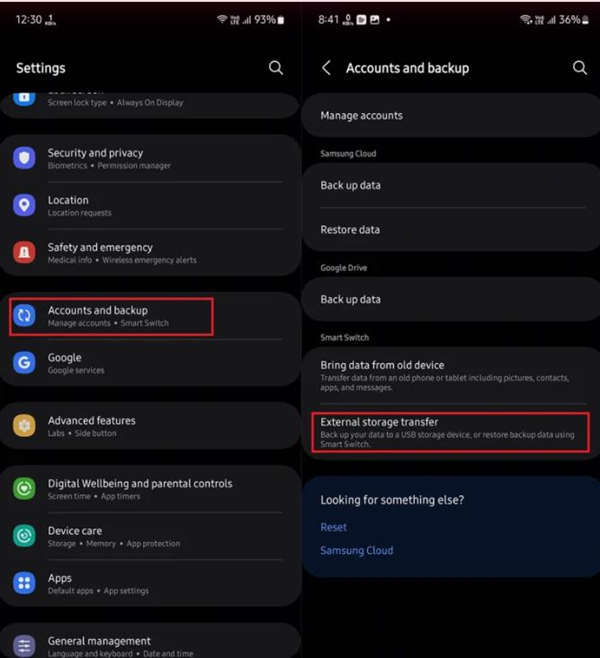Open External storage transfer
This screenshot has width=600, height=658.
point(451,432)
